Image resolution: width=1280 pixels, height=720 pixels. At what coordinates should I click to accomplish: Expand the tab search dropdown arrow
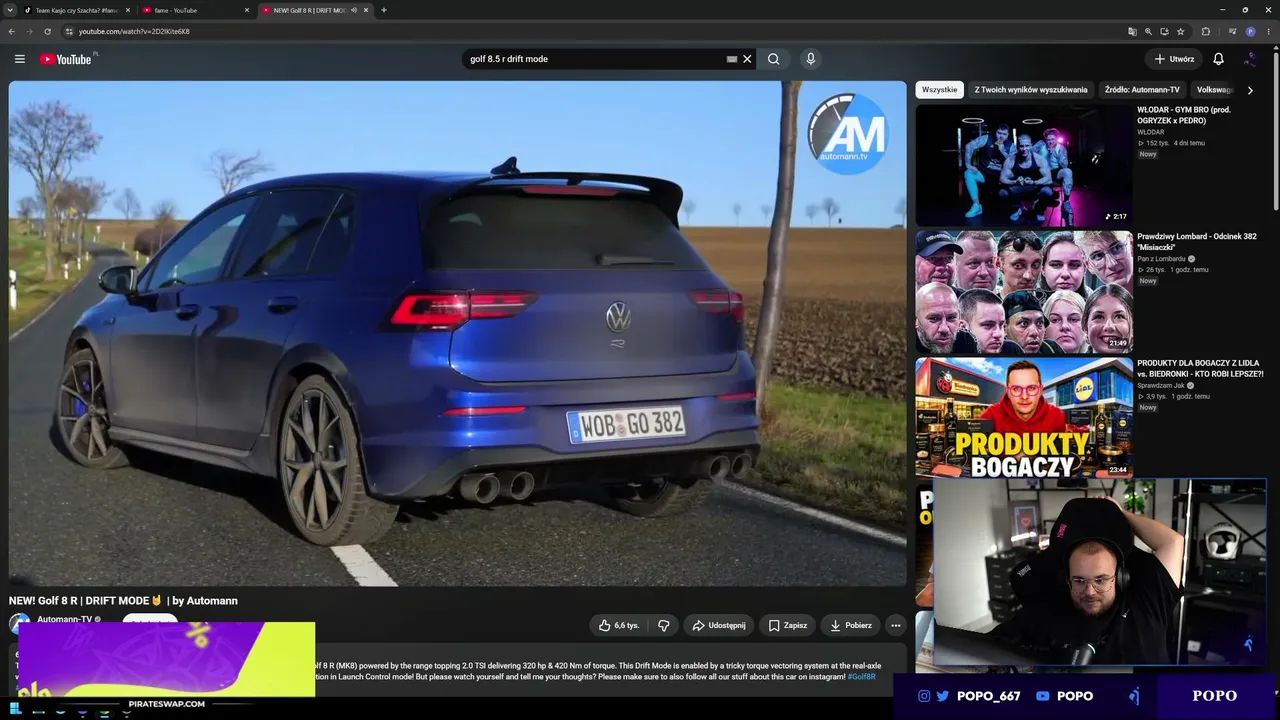10,10
